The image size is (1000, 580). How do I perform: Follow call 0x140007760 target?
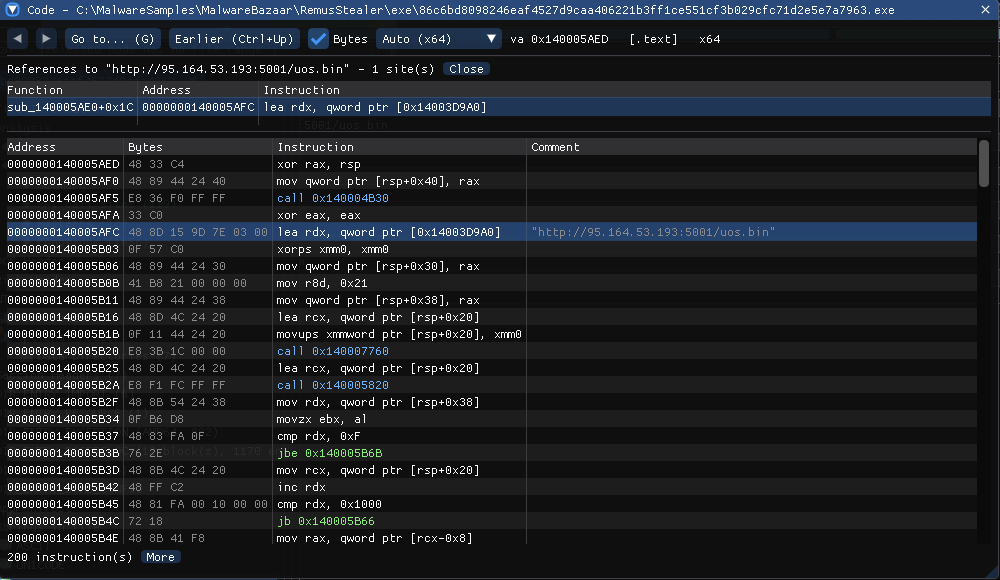(332, 351)
